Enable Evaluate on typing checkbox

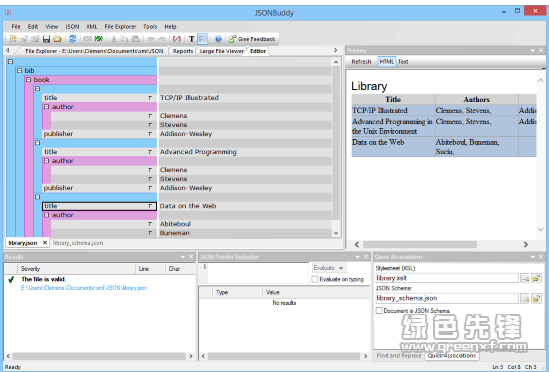tap(315, 279)
